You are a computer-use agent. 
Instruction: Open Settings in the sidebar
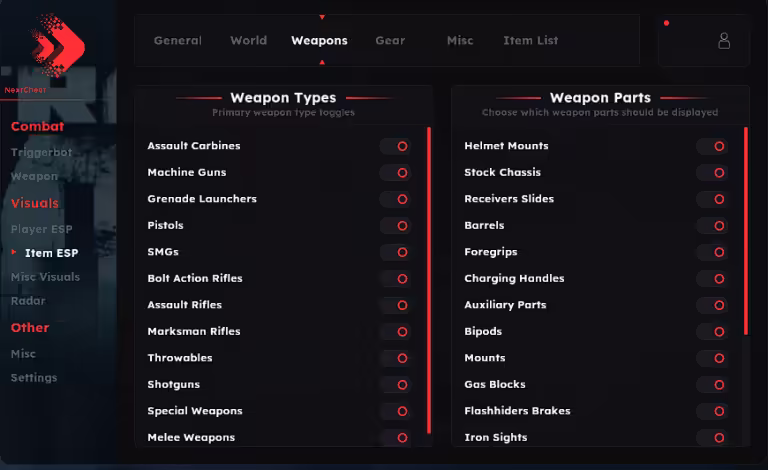coord(34,378)
